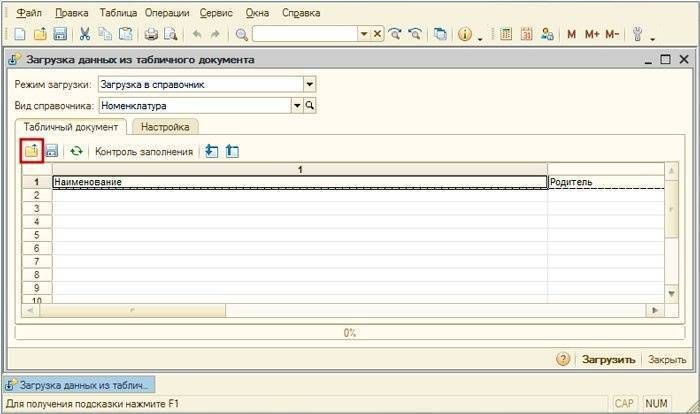Click the Print printer icon
700x414 pixels.
tap(151, 34)
